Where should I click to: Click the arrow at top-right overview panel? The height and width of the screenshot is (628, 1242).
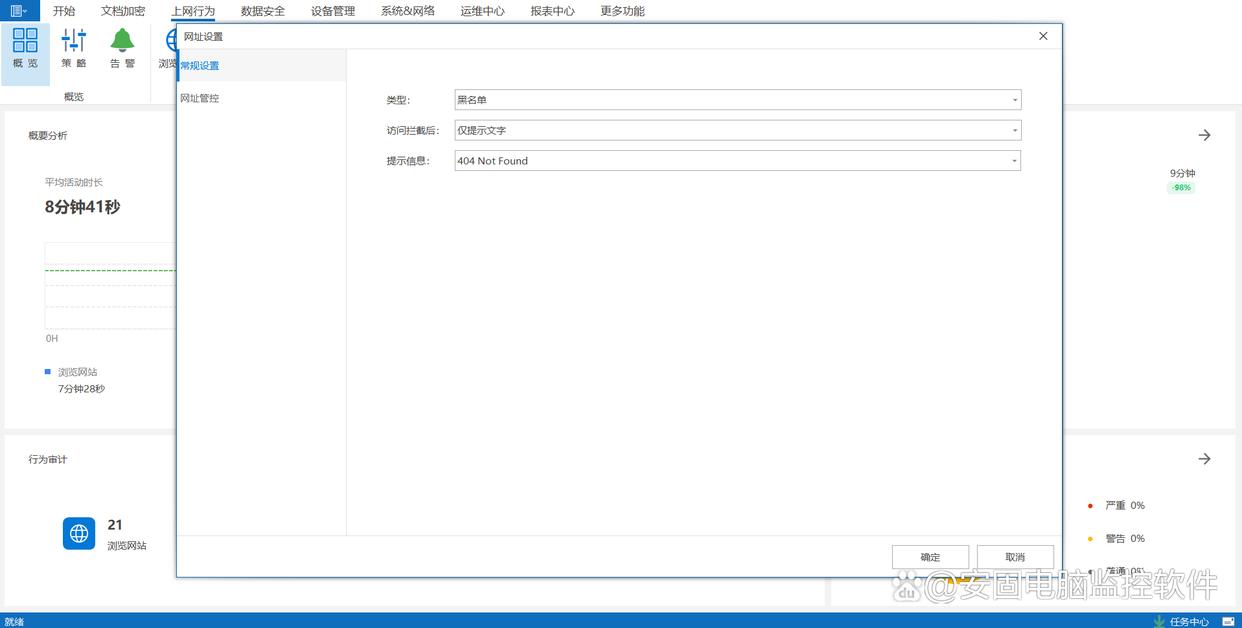(1204, 135)
